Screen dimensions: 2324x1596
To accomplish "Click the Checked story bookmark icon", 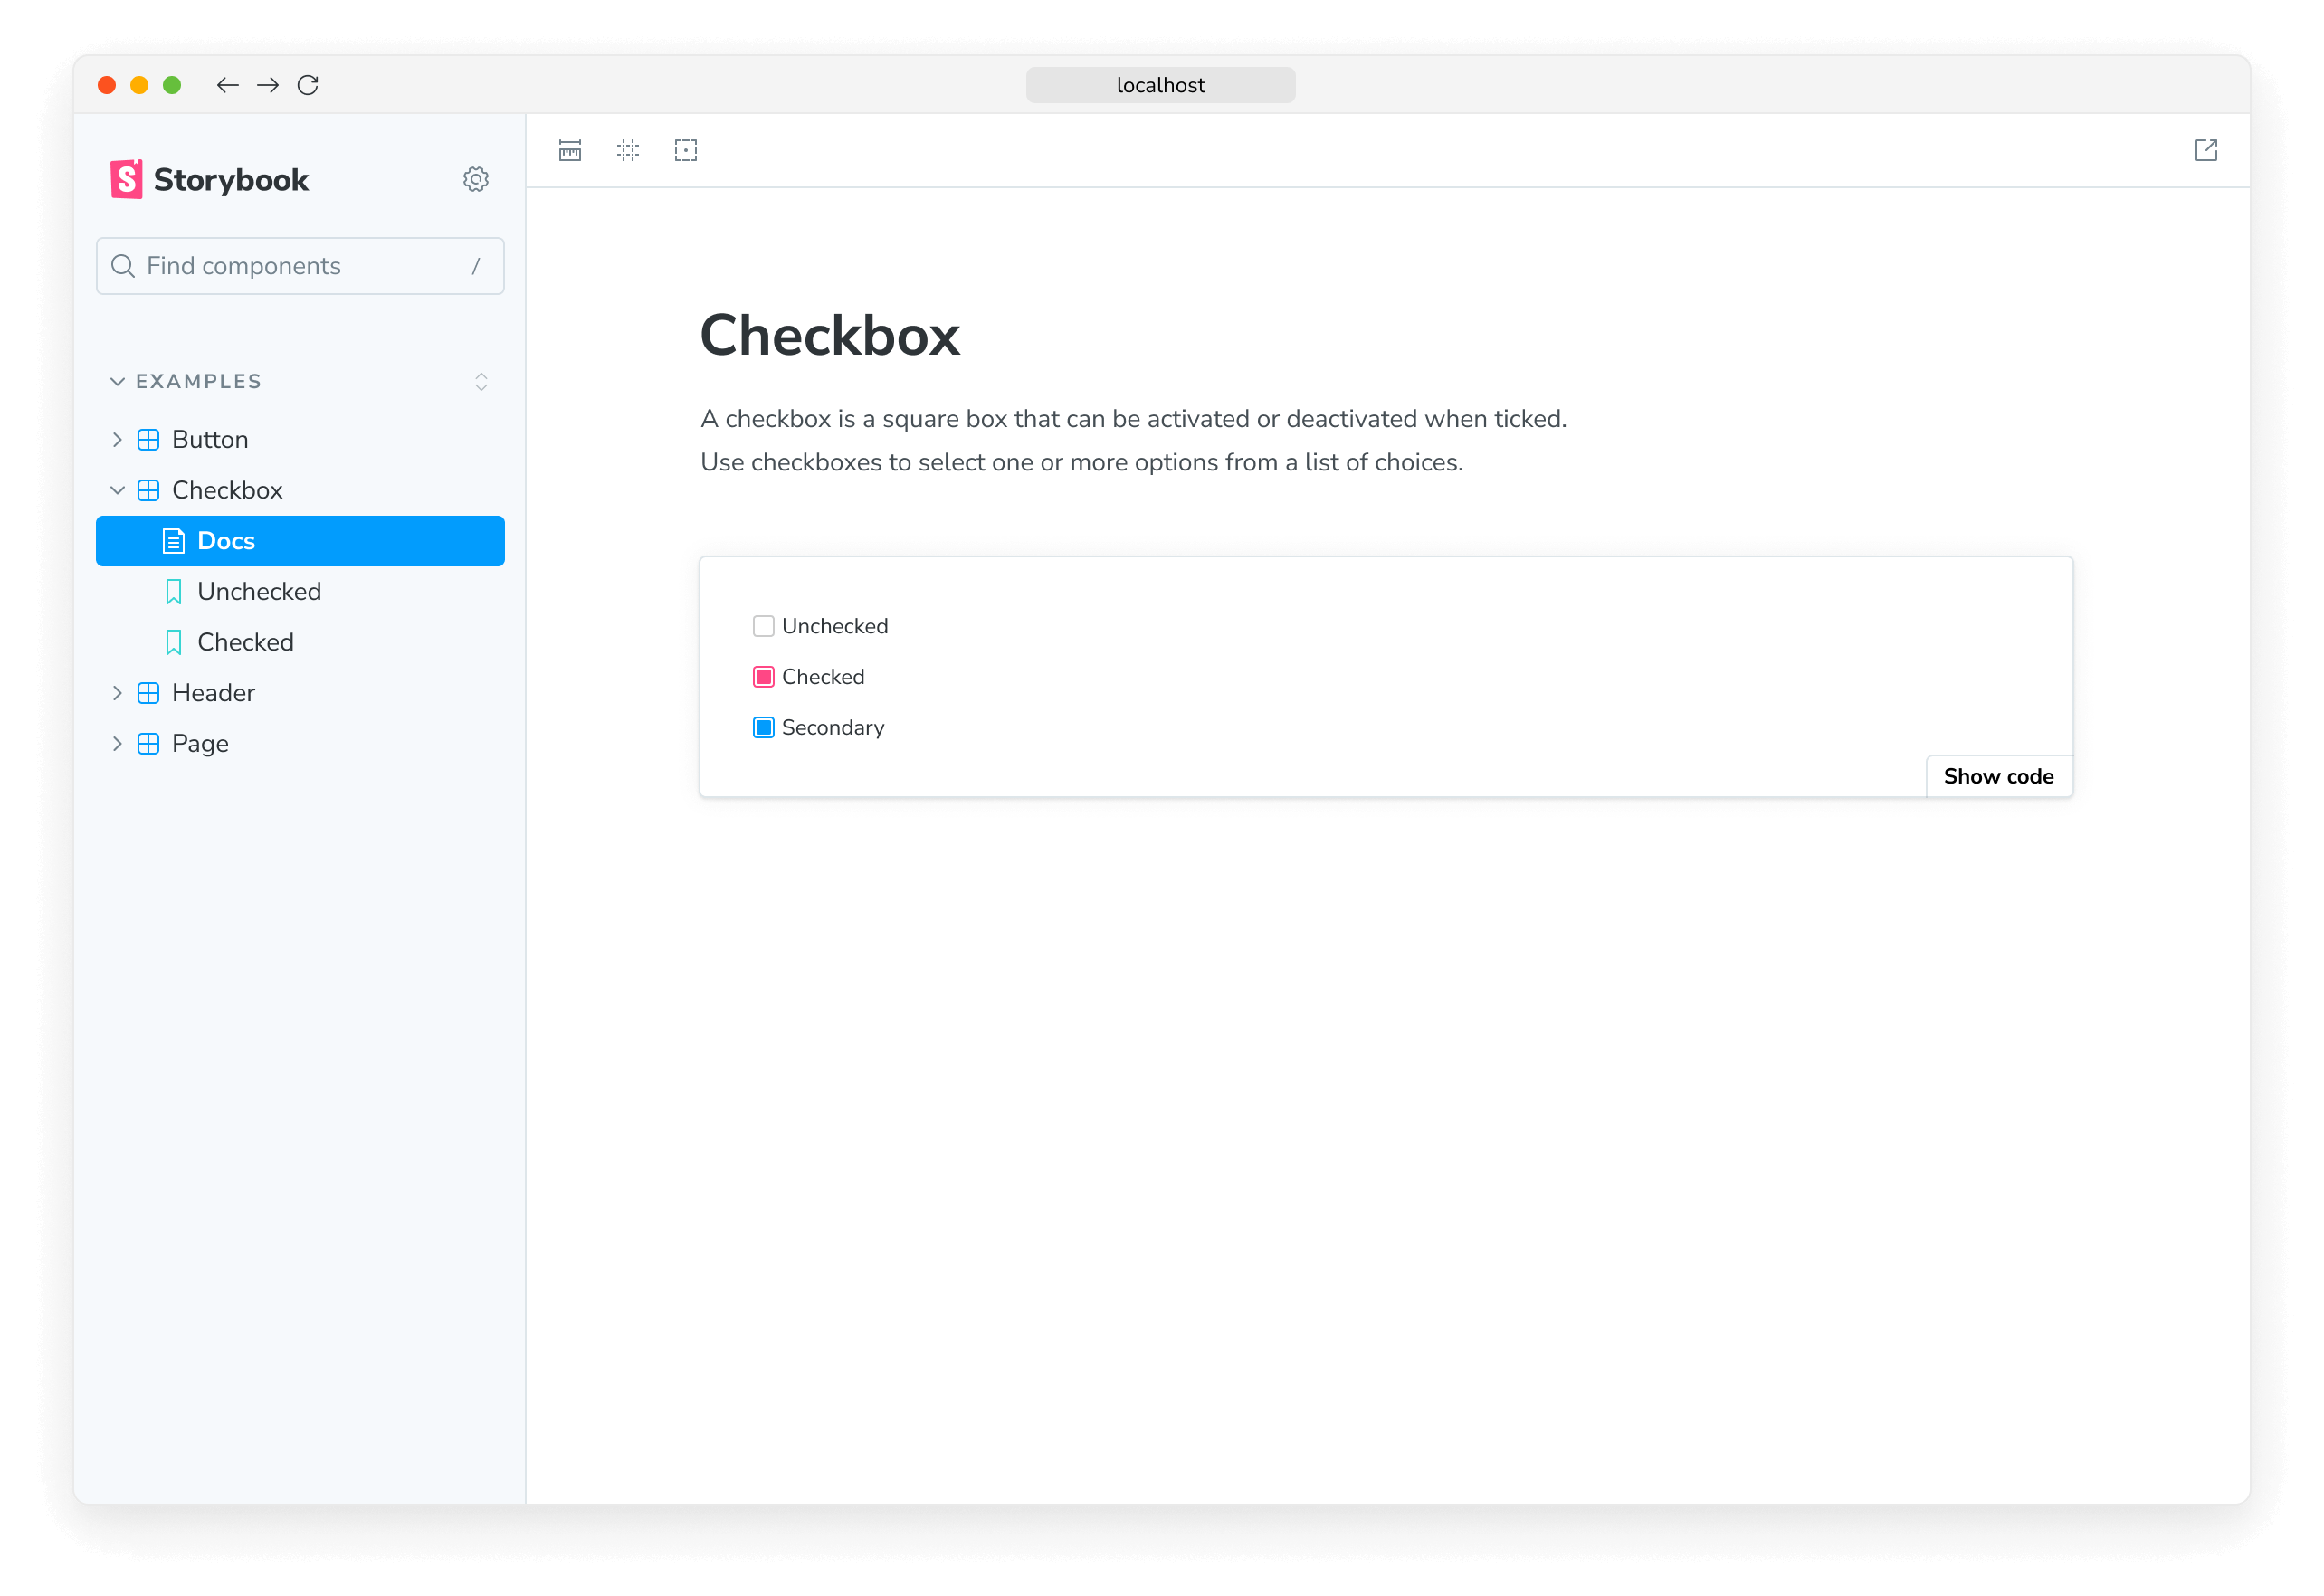I will point(173,641).
